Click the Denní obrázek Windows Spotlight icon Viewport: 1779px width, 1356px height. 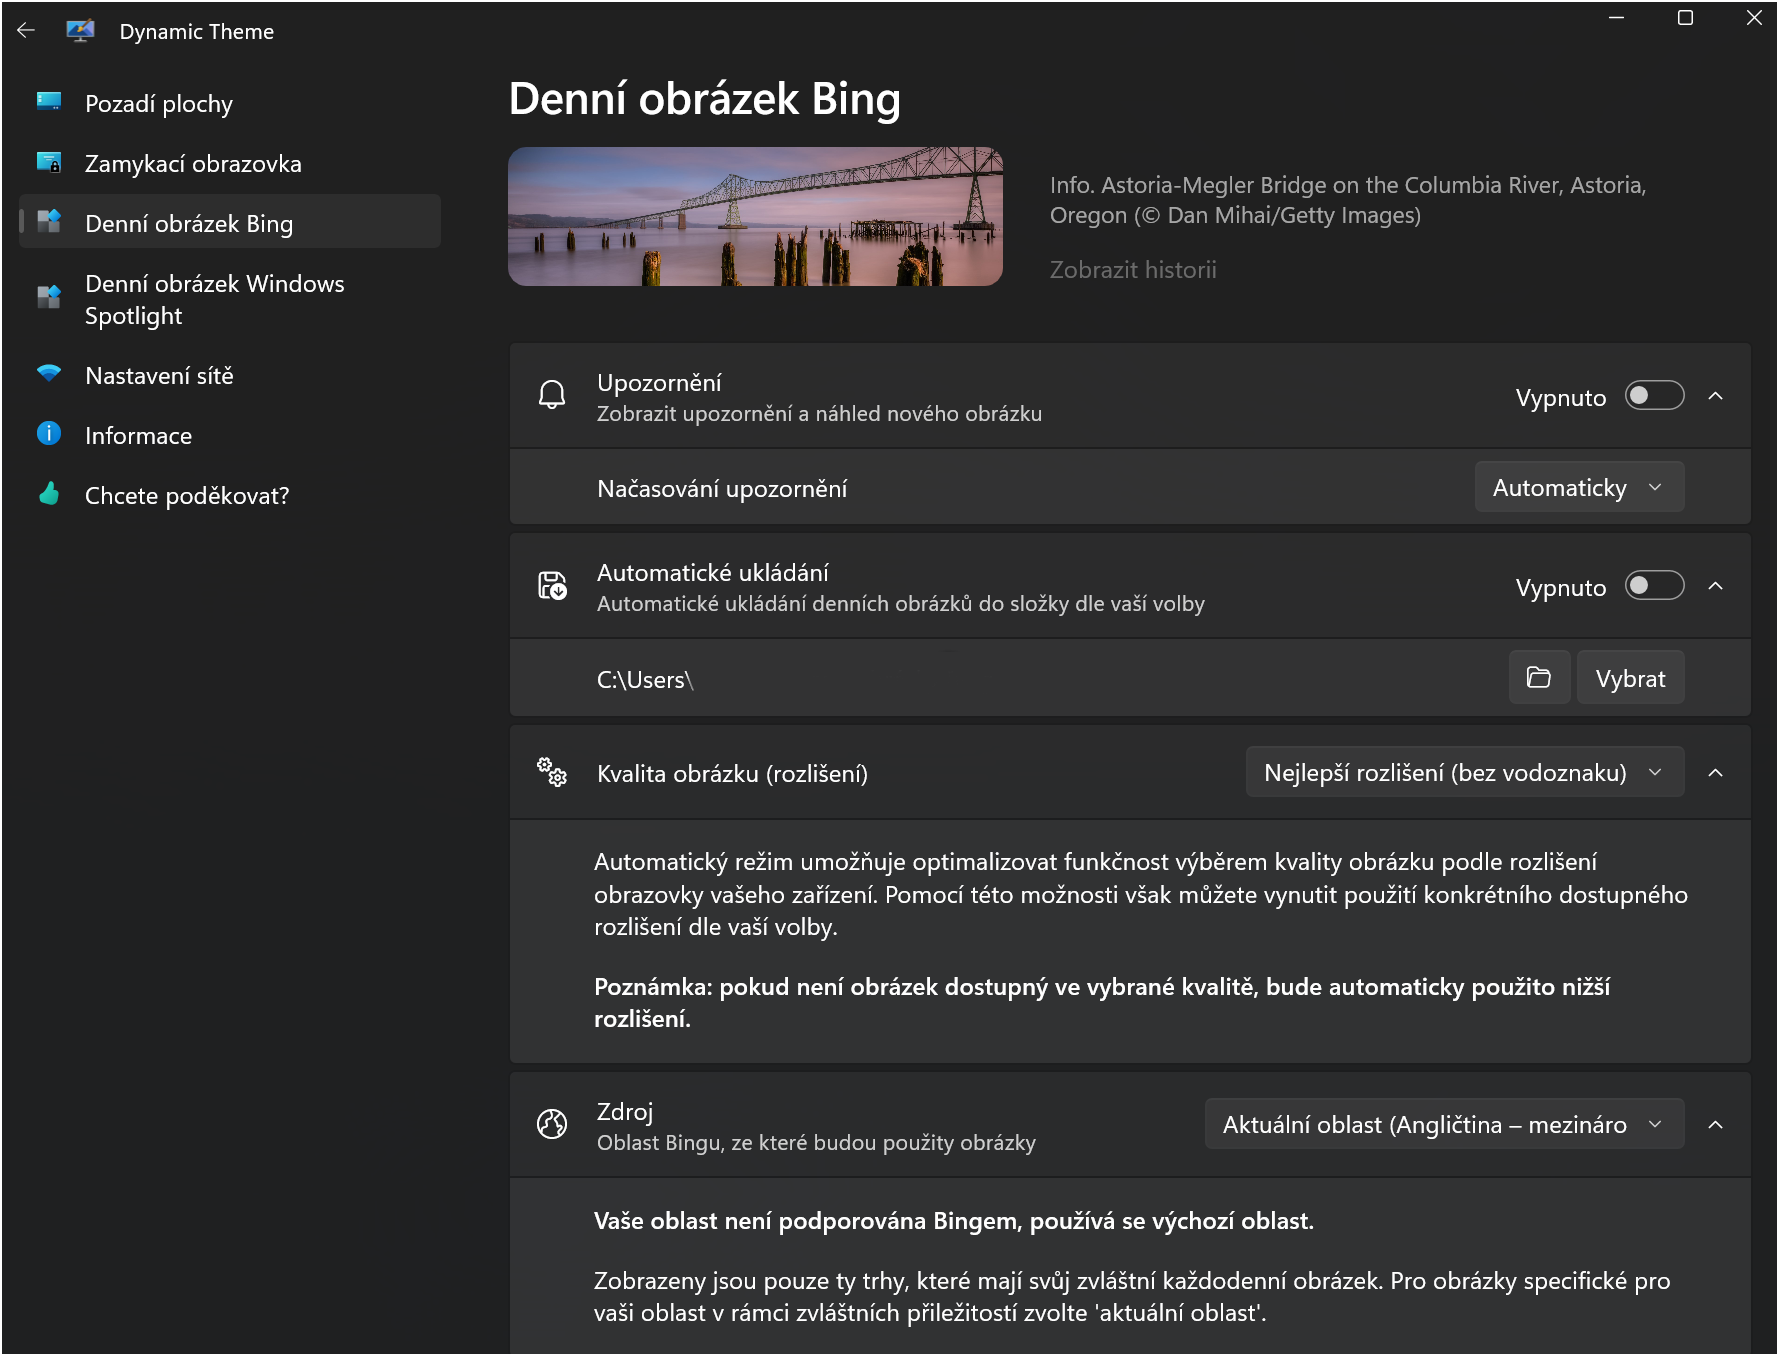[x=49, y=298]
